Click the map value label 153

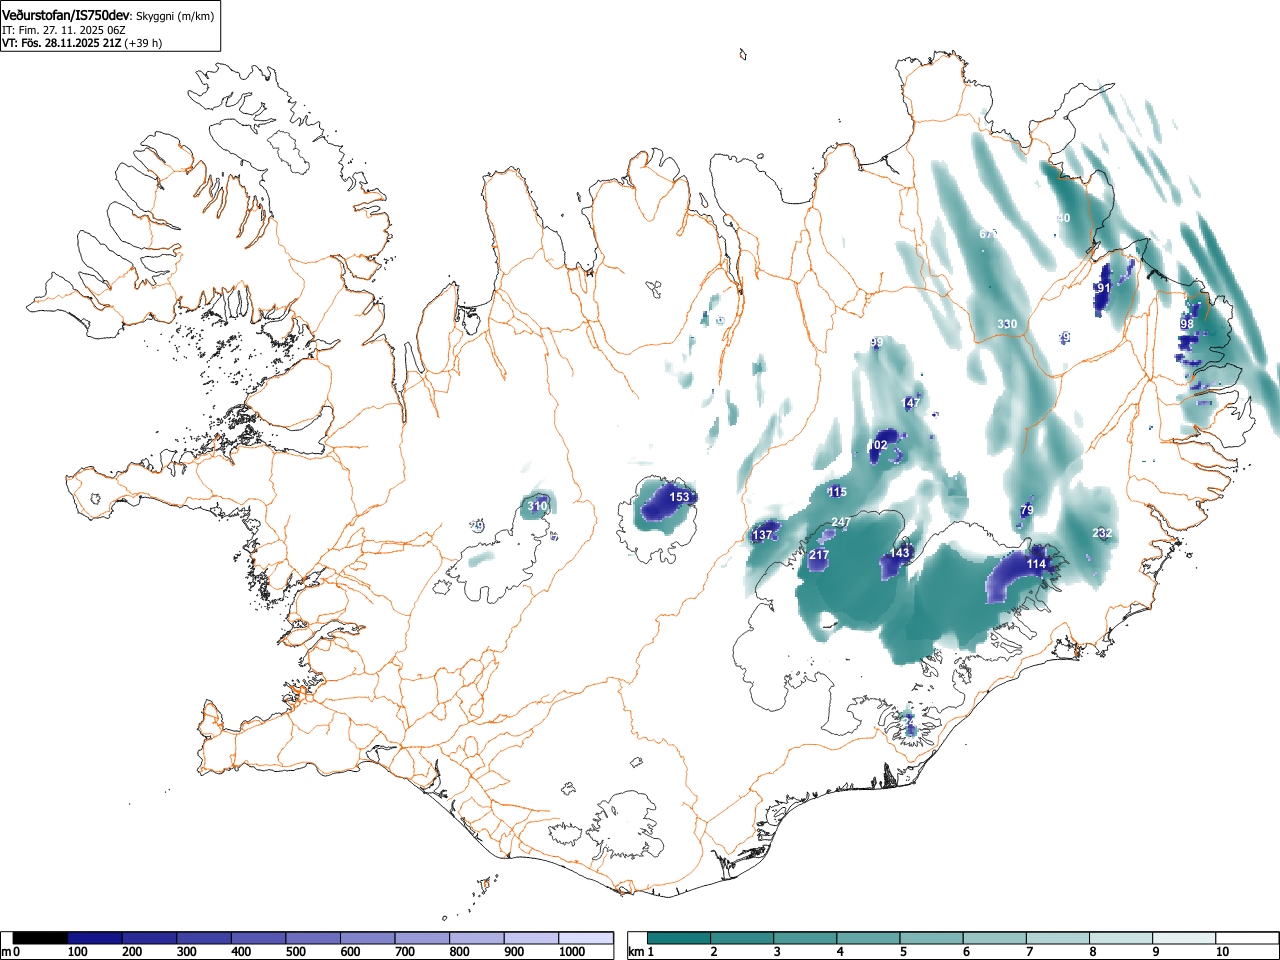679,497
